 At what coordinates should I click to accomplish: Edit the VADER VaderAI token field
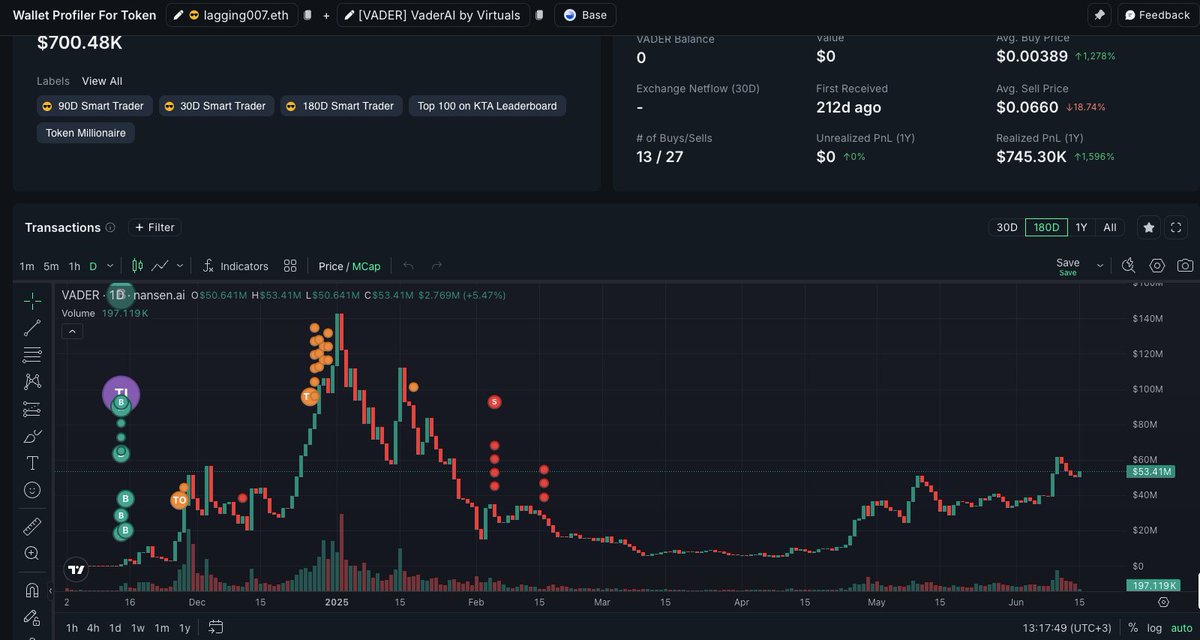[433, 15]
